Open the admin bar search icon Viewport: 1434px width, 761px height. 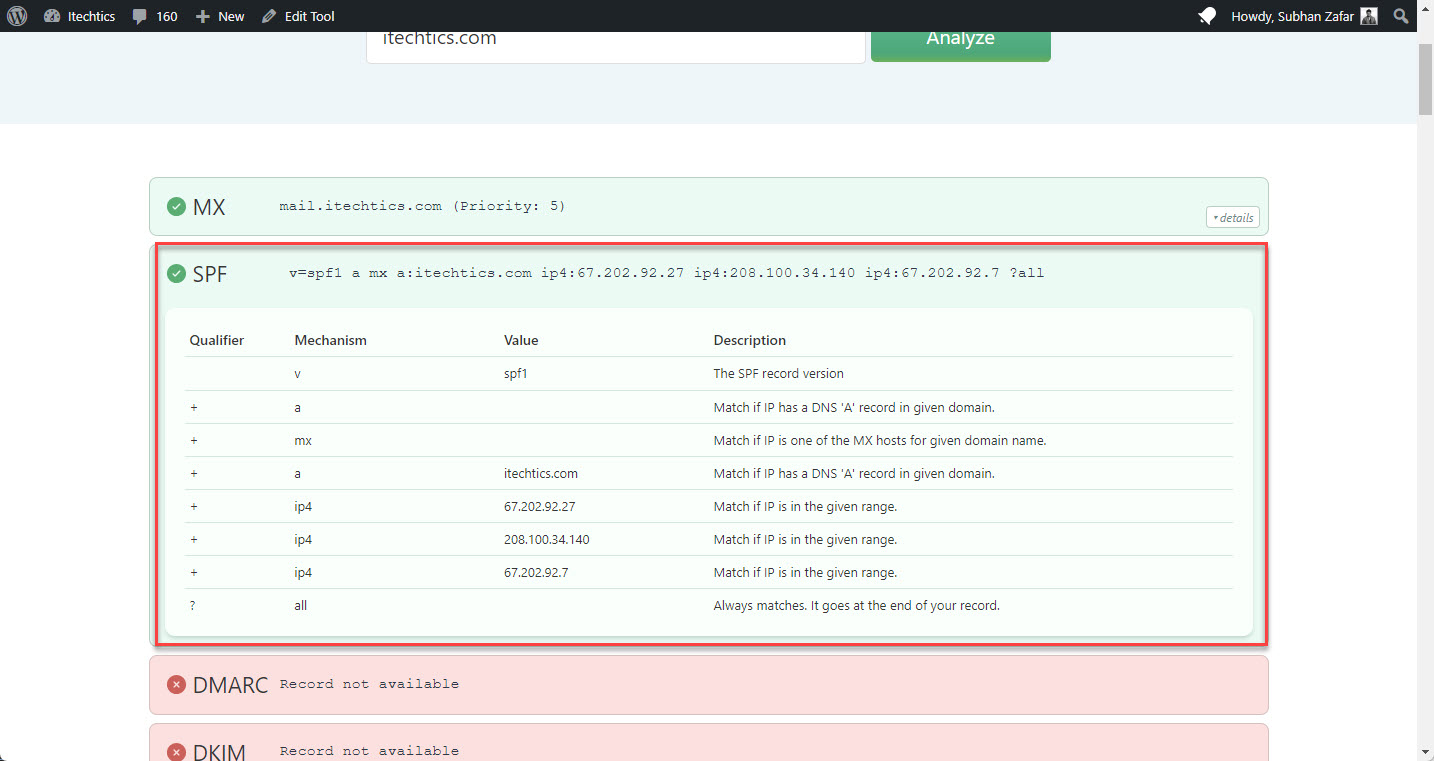[x=1401, y=16]
